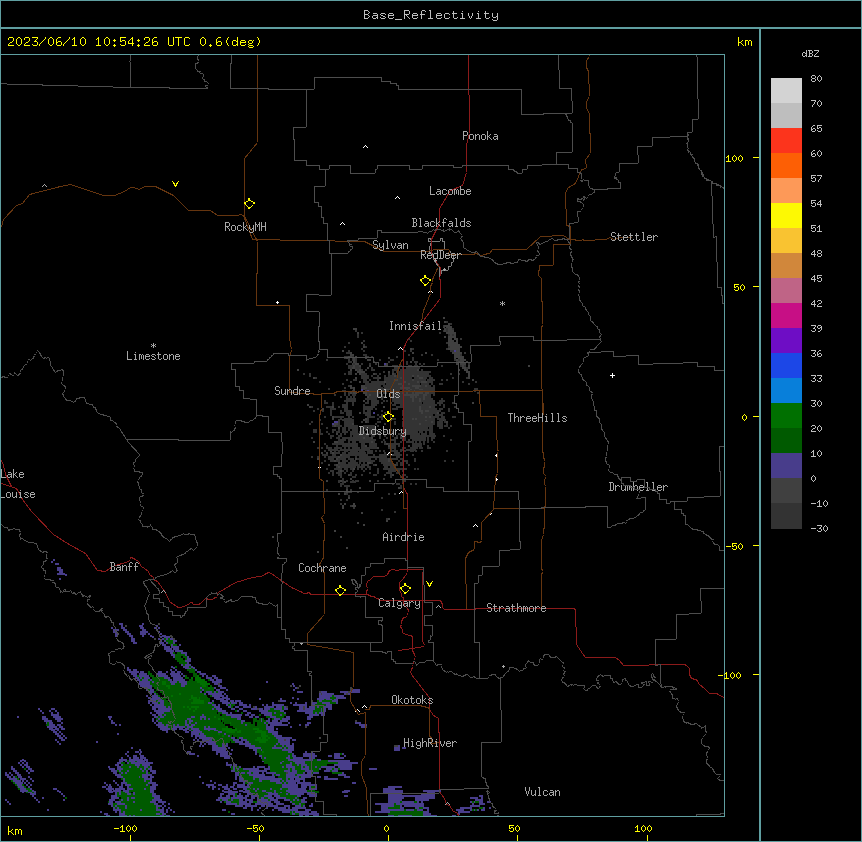Click the Stettler label
Image resolution: width=862 pixels, height=842 pixels.
[634, 237]
